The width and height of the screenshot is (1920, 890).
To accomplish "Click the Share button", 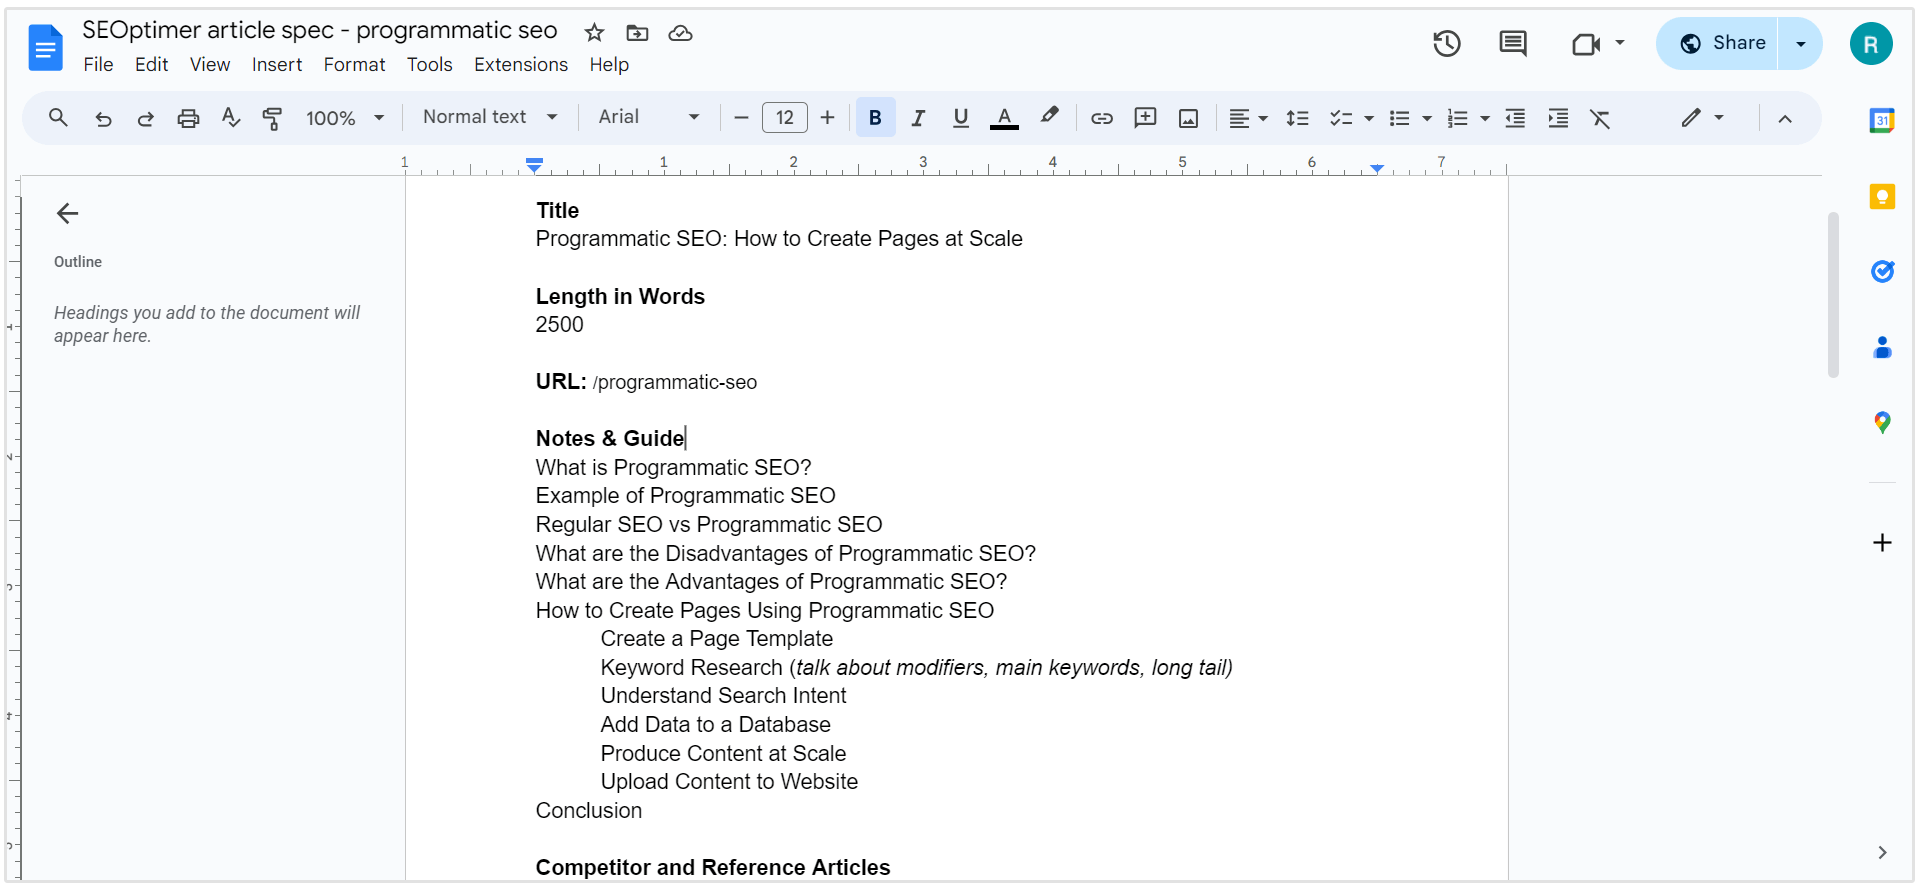I will coord(1722,43).
